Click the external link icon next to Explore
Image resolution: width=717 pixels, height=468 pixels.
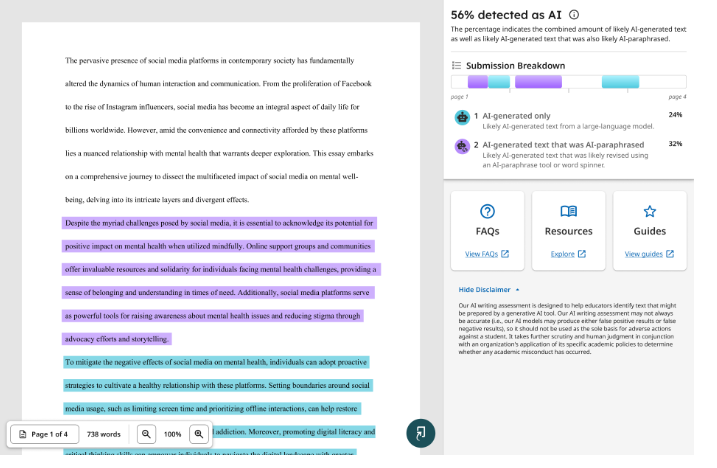[582, 254]
